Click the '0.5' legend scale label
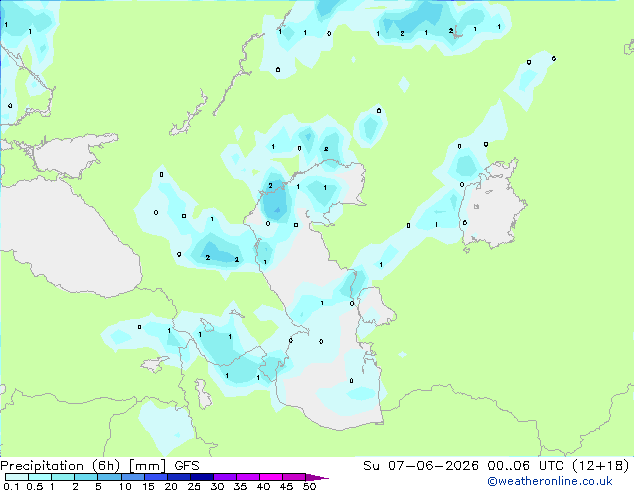The image size is (634, 490). [x=35, y=486]
